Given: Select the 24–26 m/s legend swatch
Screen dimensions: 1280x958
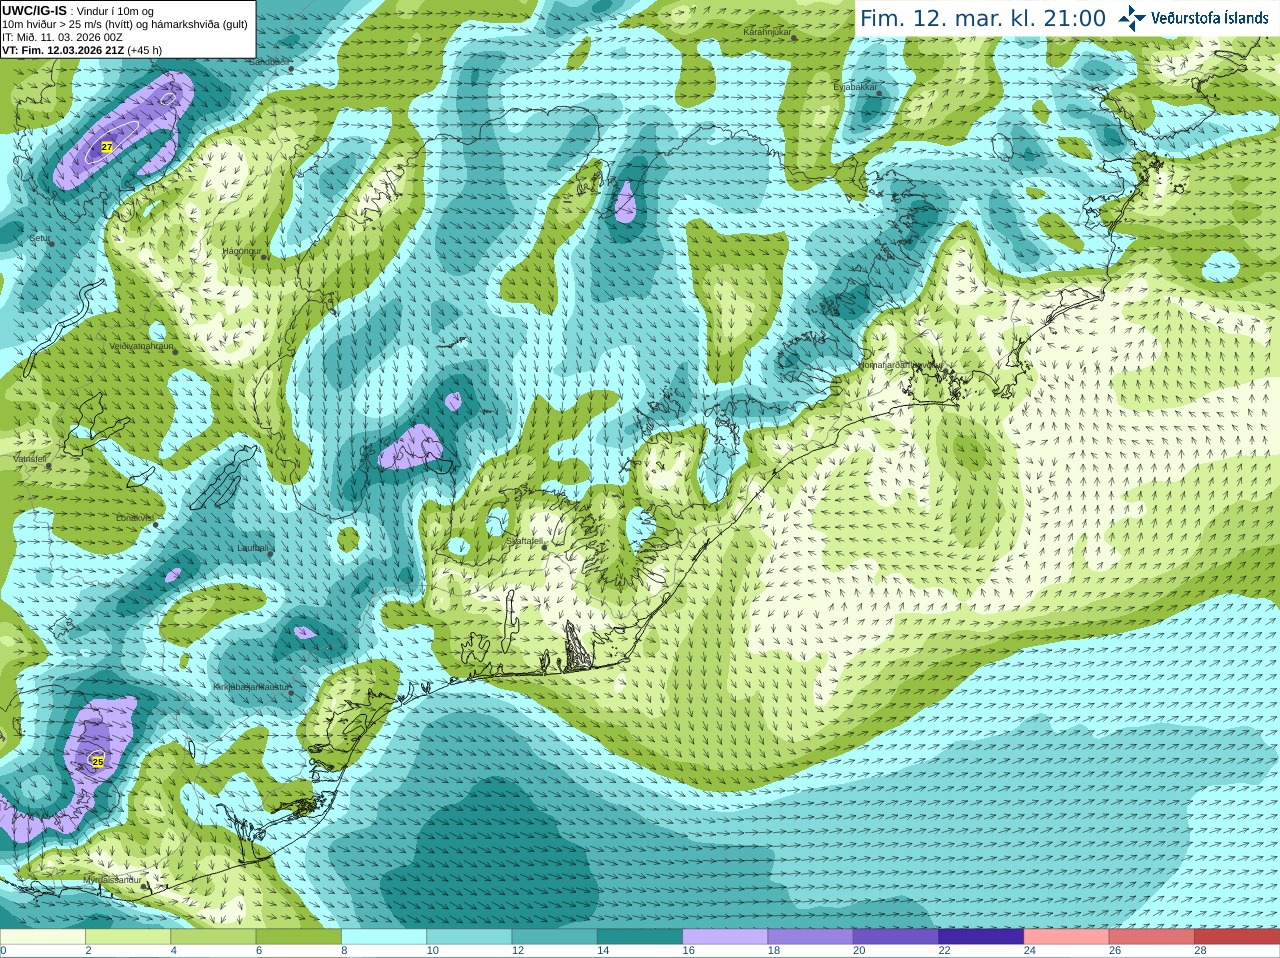Looking at the screenshot, I should coord(1066,937).
